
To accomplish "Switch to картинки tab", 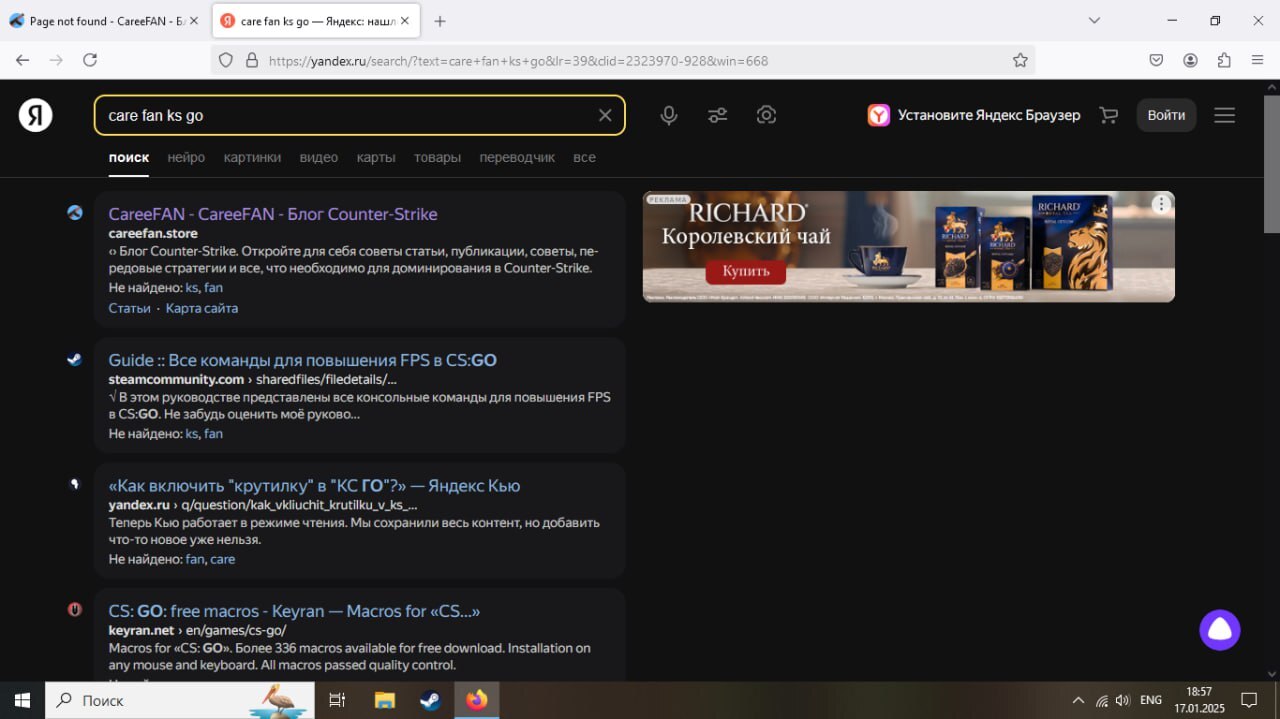I will click(x=252, y=157).
